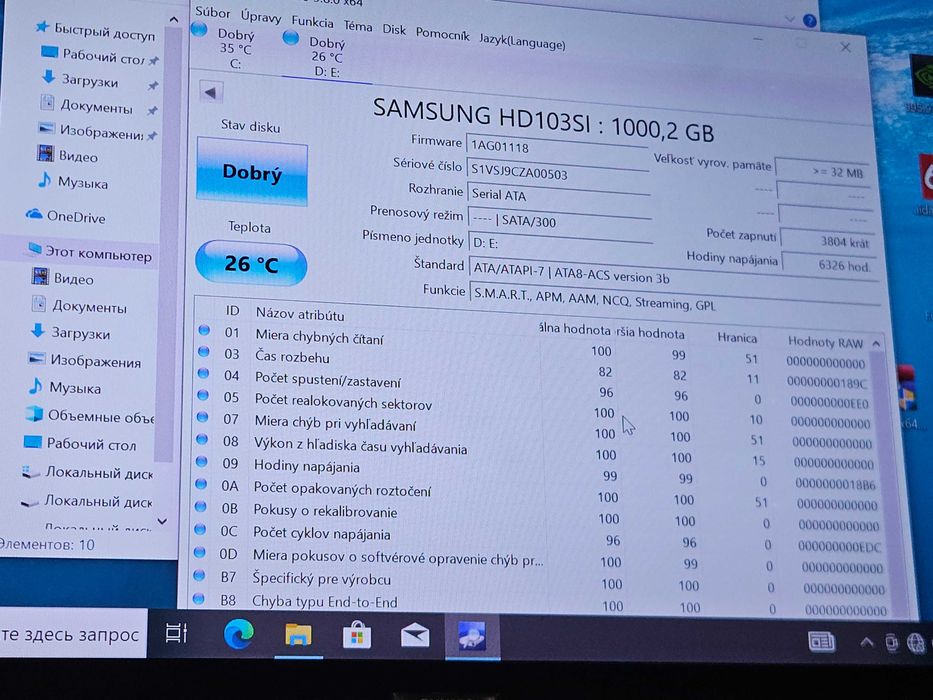Click the network globe tray icon

(x=916, y=643)
